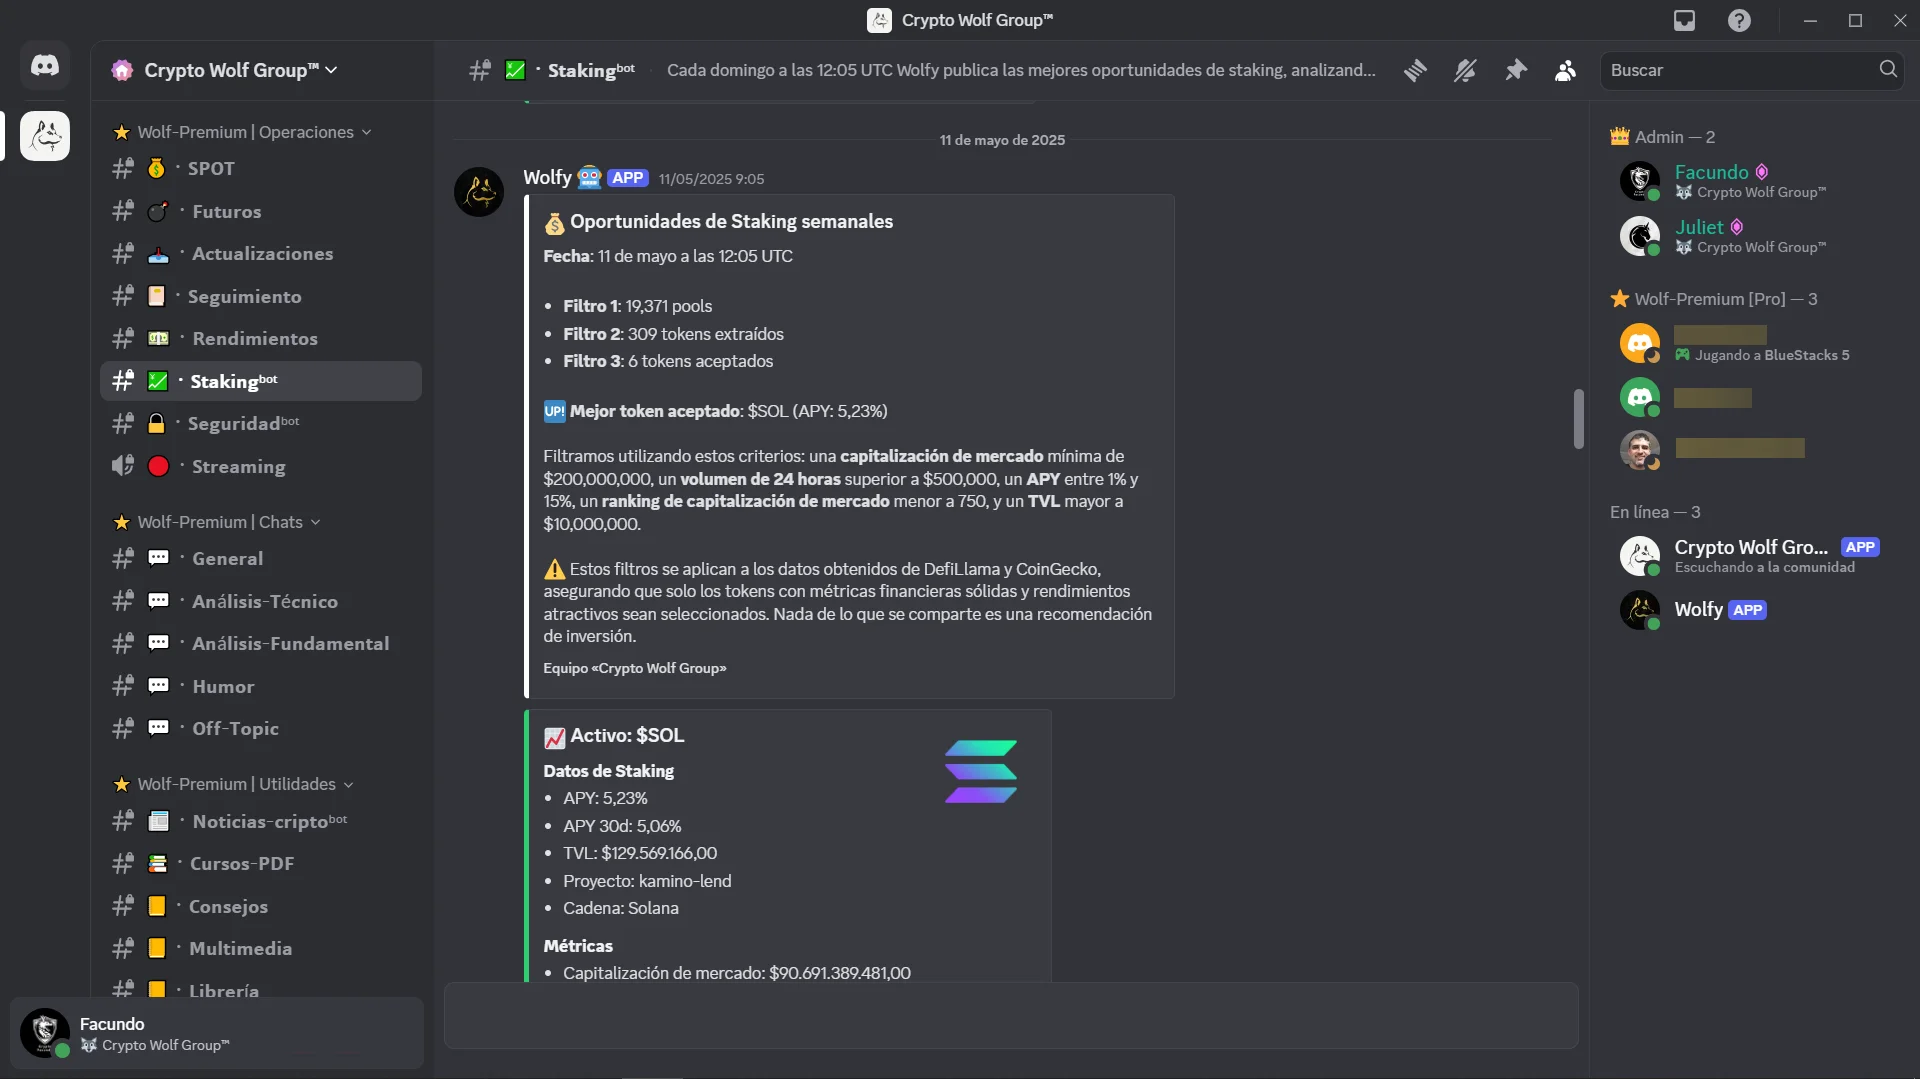Open the Inbox icon in title bar
The image size is (1920, 1079).
click(x=1685, y=21)
